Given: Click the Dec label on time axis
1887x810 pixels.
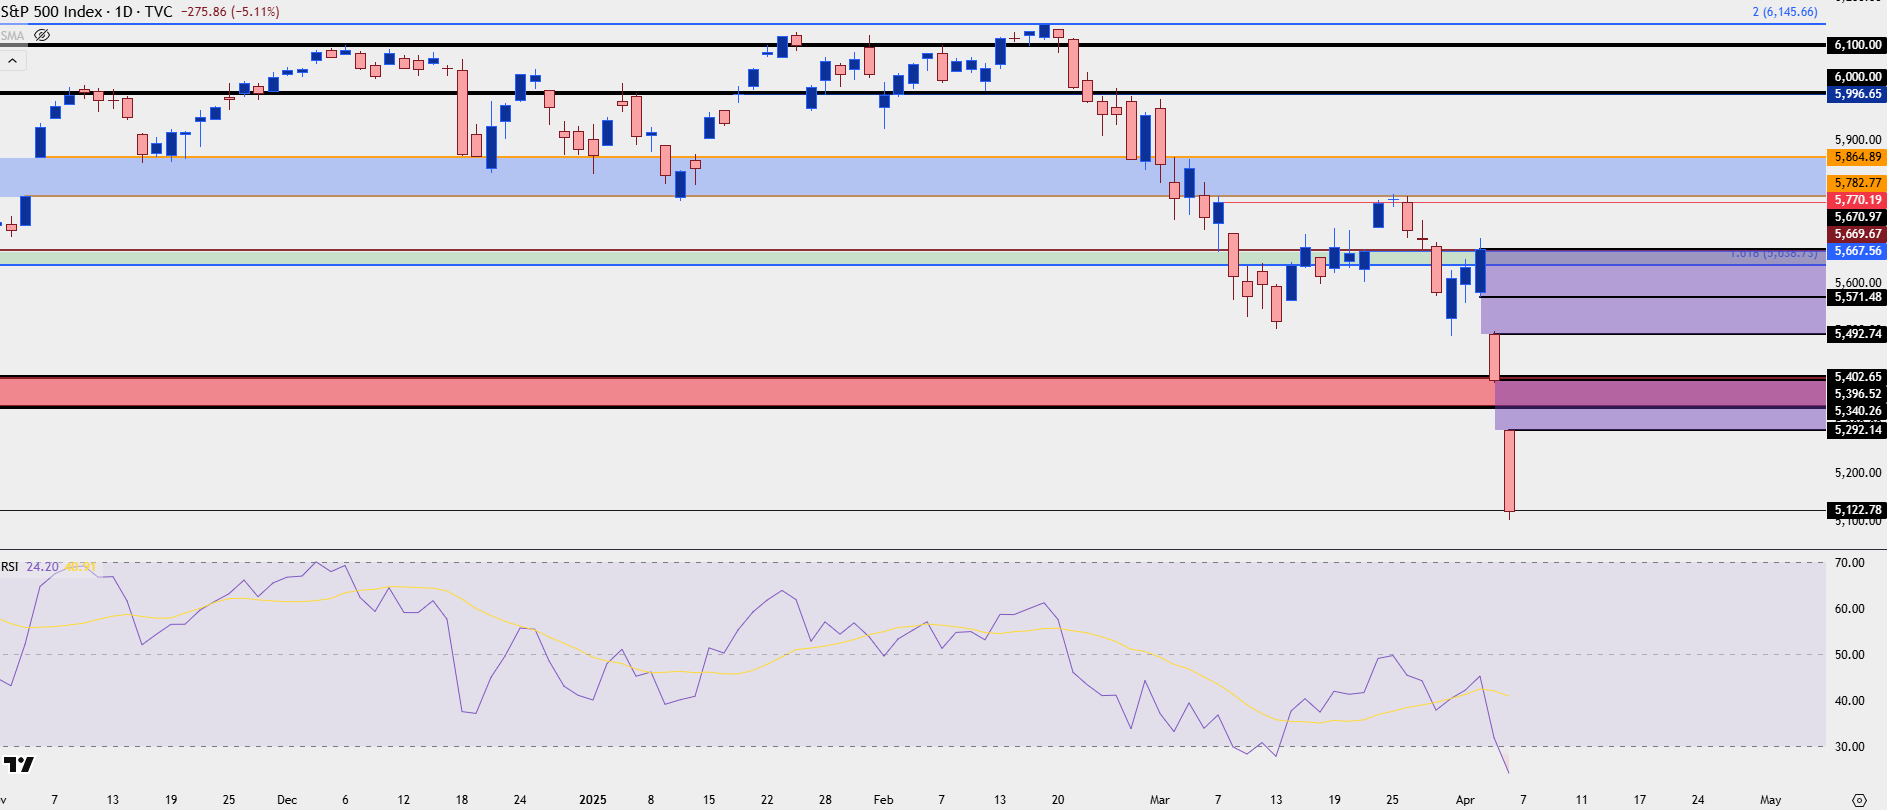Looking at the screenshot, I should click(x=287, y=800).
